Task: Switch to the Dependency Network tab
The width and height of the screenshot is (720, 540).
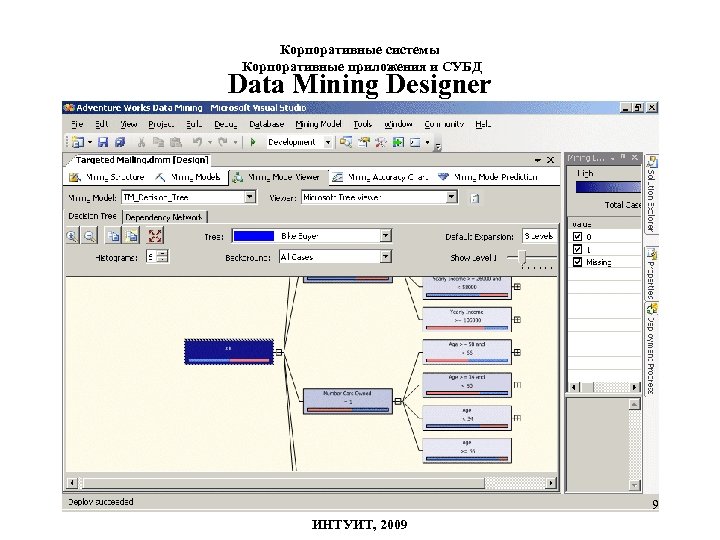Action: [164, 217]
